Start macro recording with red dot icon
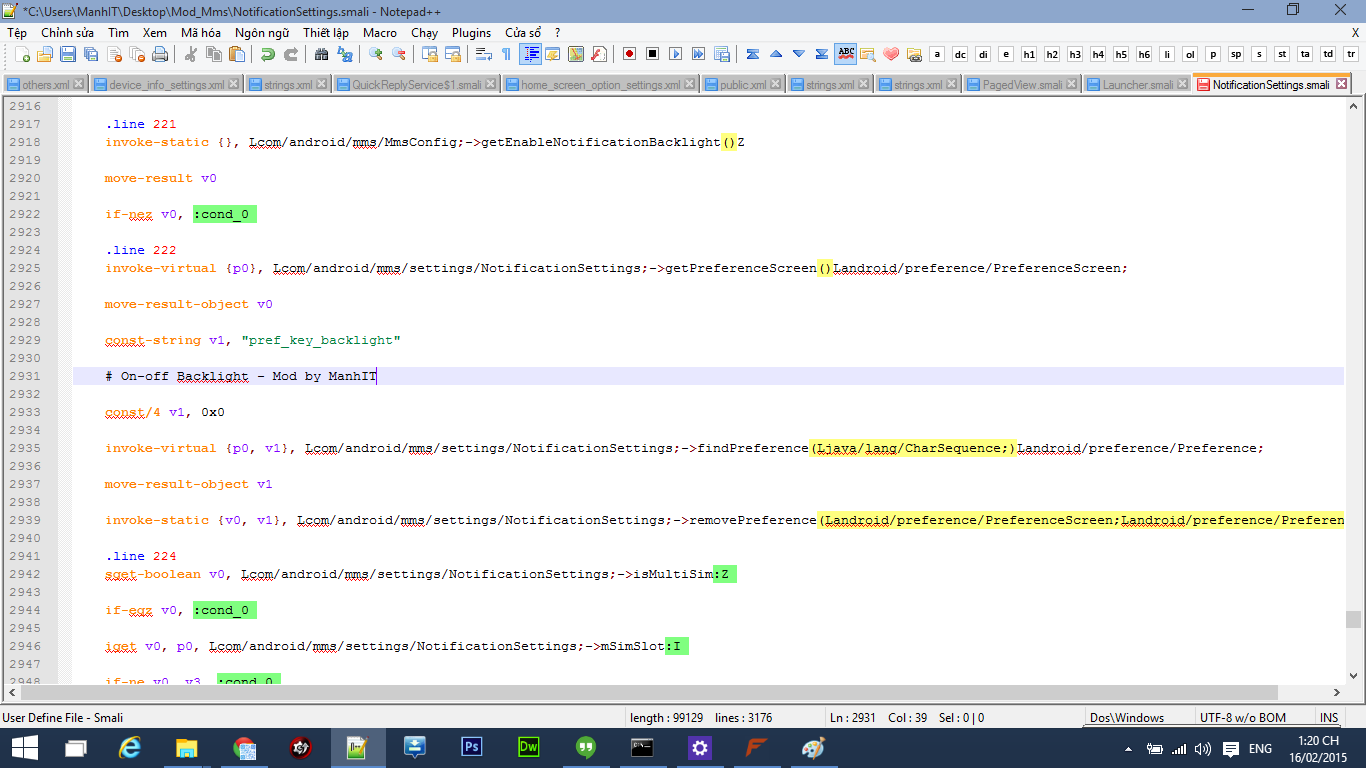The height and width of the screenshot is (768, 1366). (x=630, y=54)
